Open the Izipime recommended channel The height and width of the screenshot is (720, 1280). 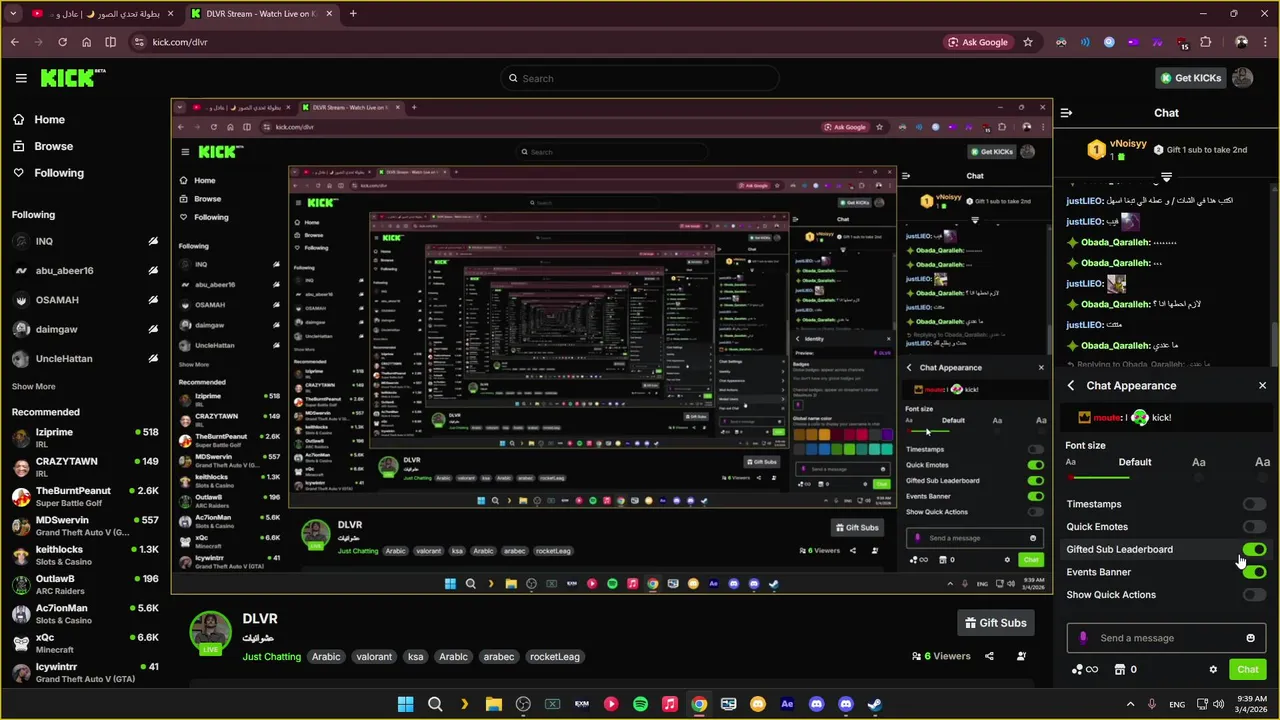(85, 438)
